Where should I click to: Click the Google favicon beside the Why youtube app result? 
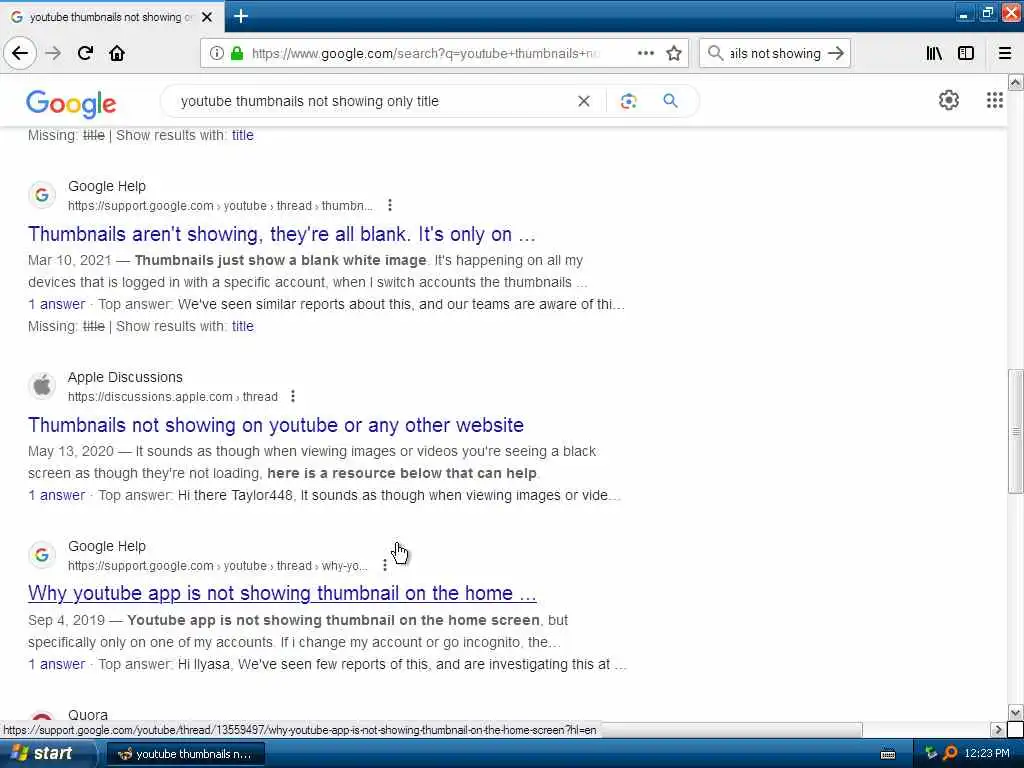(42, 554)
